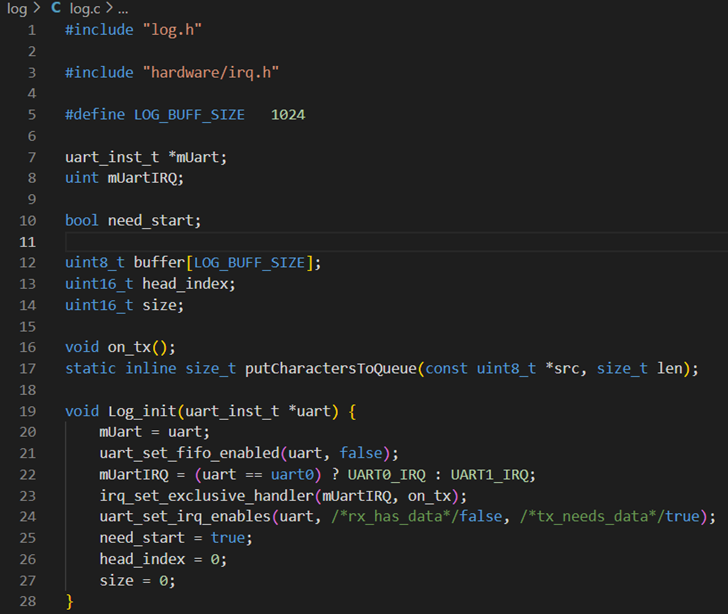Click 'true' on the need_start assignment
728x614 pixels.
point(228,537)
